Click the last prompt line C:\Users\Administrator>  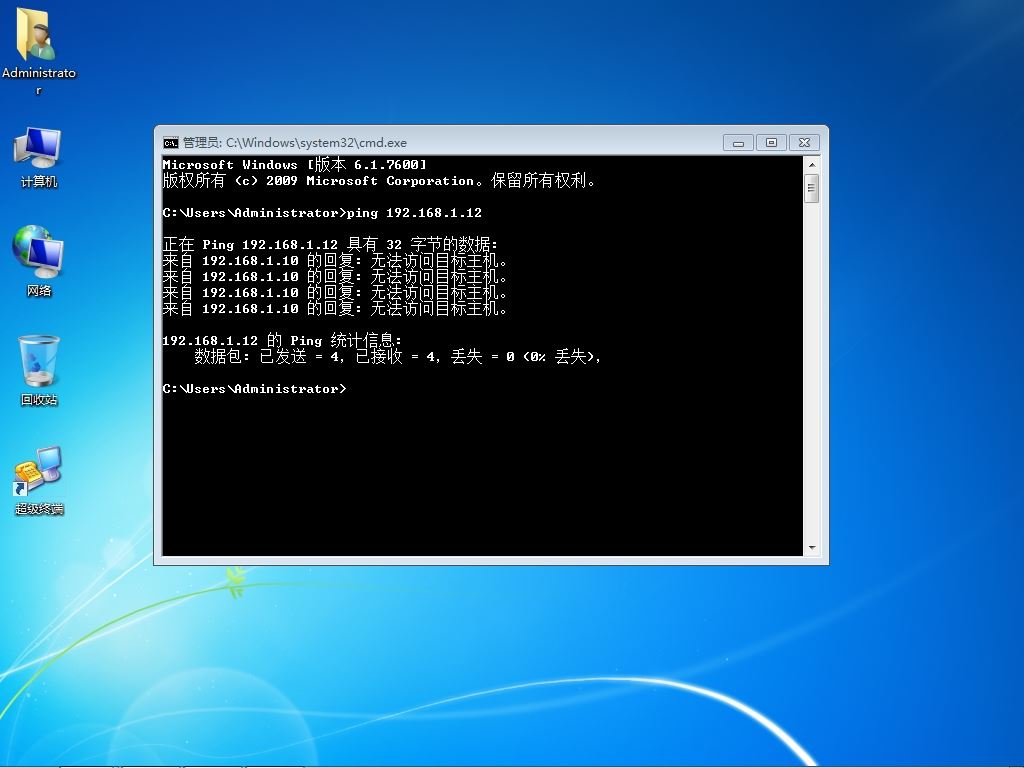click(x=255, y=389)
